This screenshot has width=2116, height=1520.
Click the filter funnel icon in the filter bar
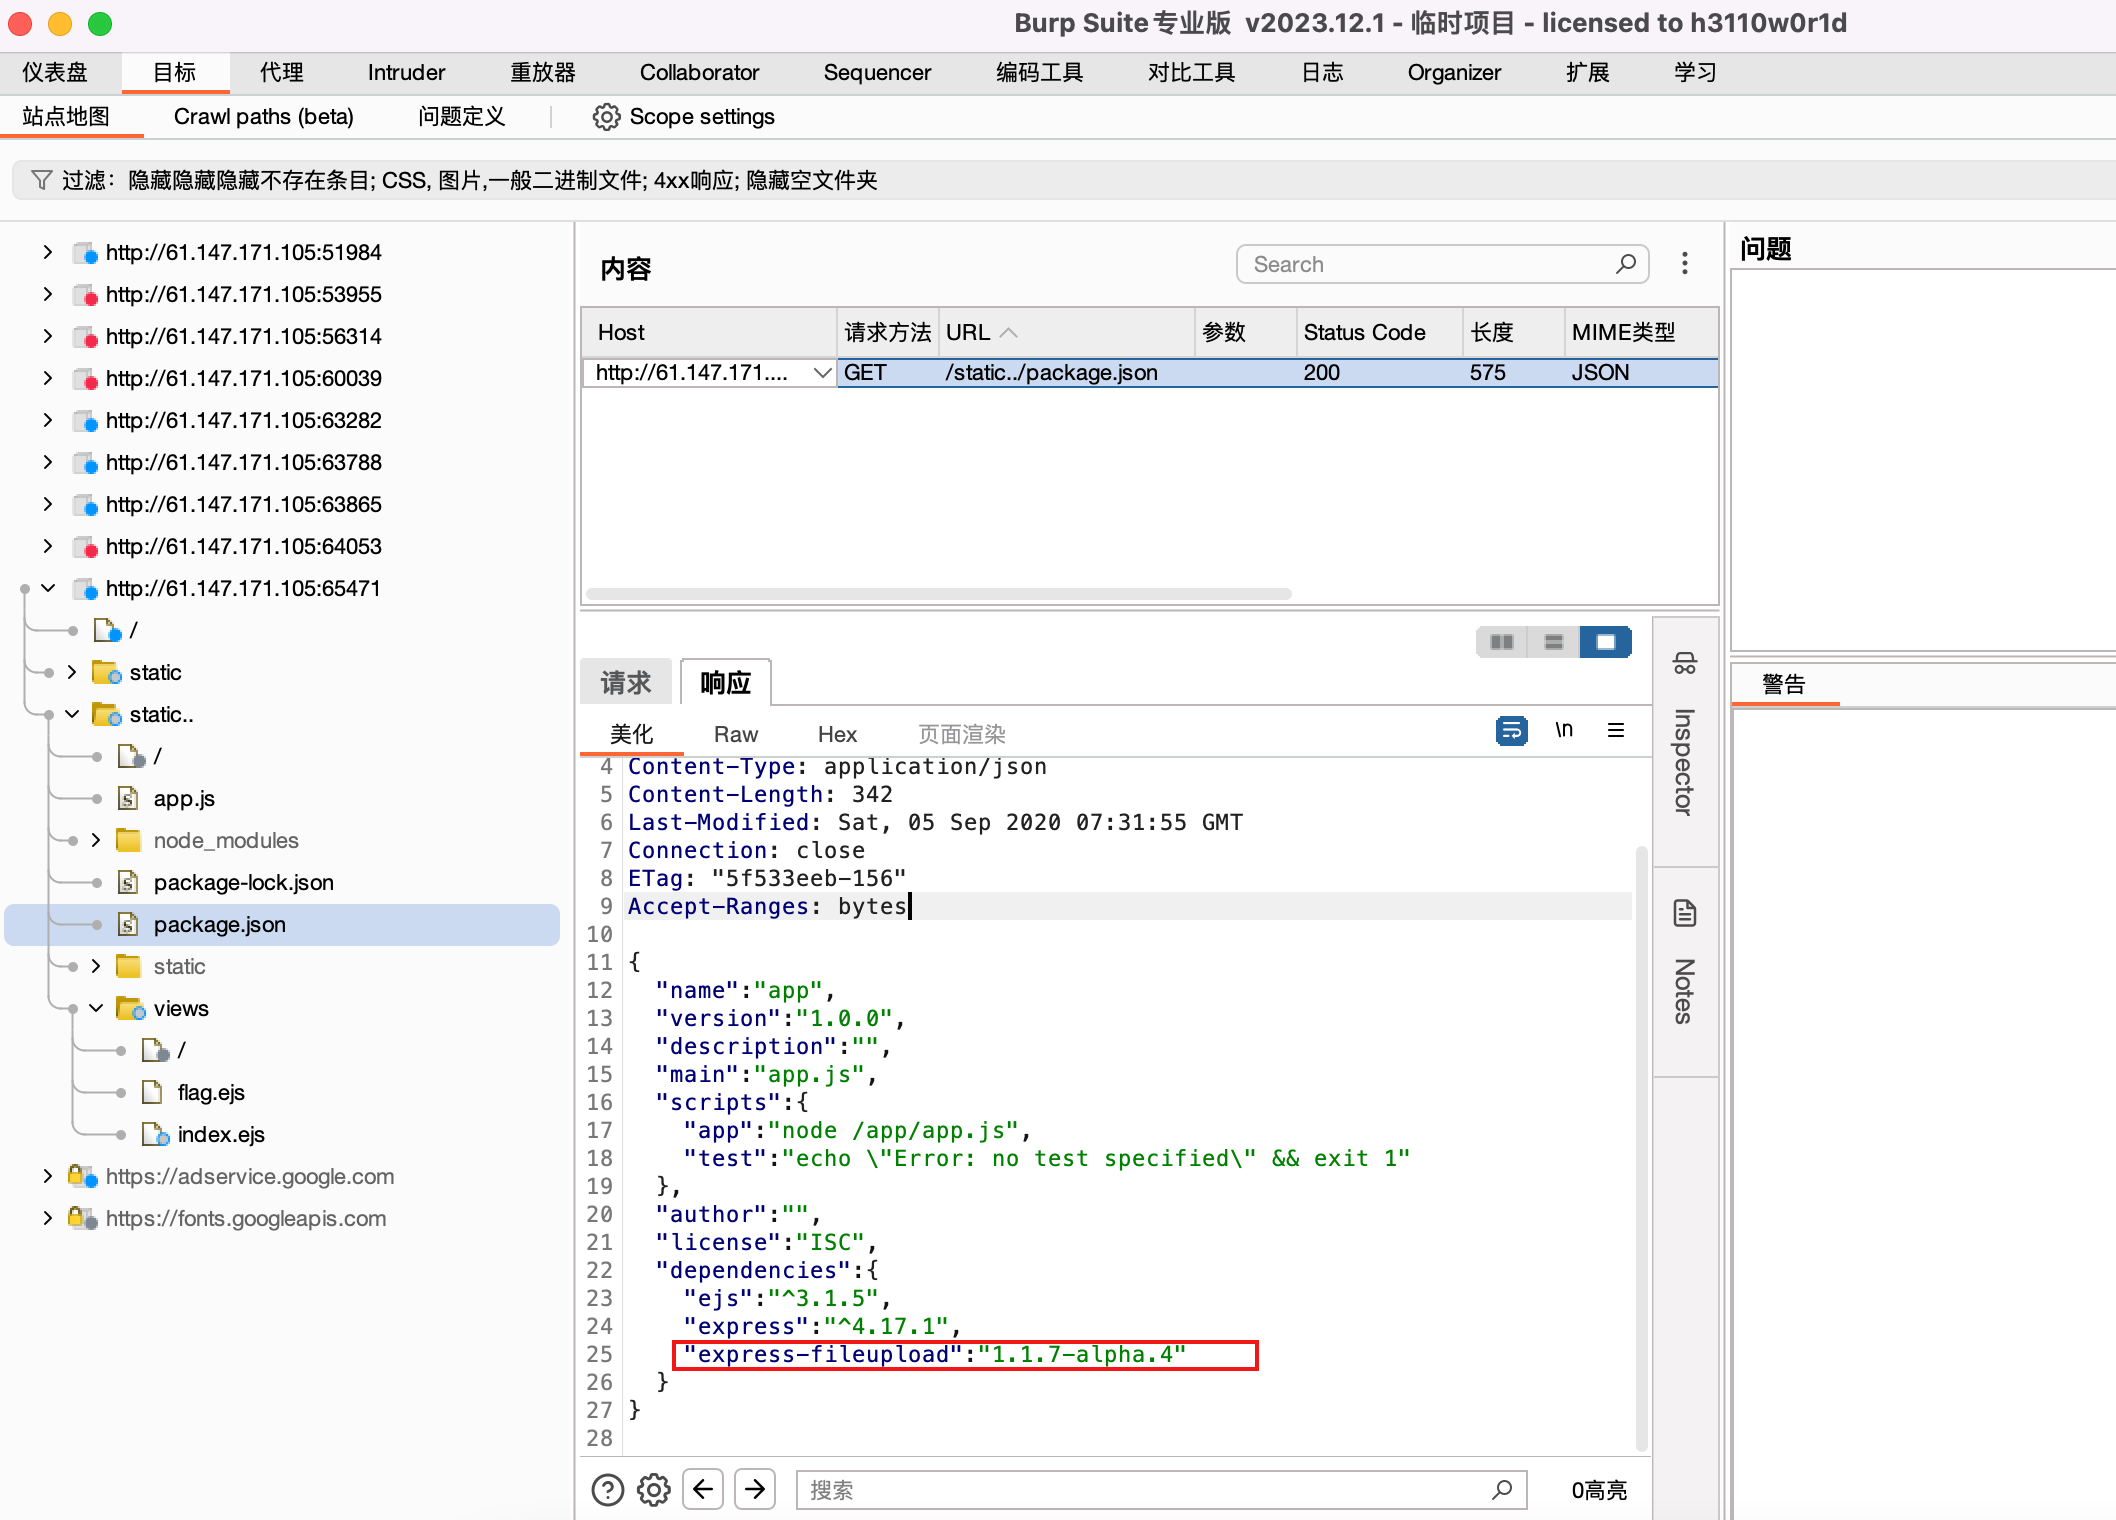coord(41,180)
